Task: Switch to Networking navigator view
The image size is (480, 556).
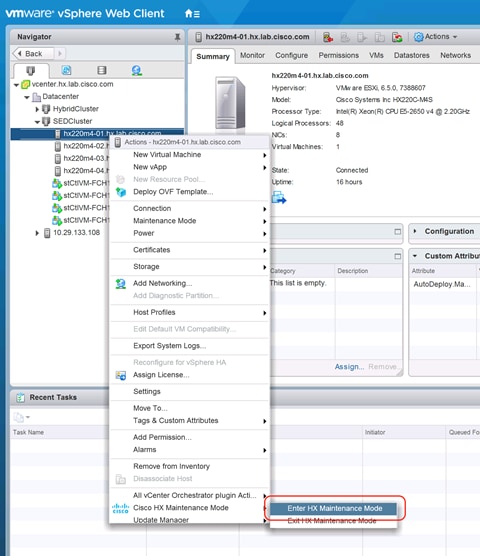Action: coord(136,70)
